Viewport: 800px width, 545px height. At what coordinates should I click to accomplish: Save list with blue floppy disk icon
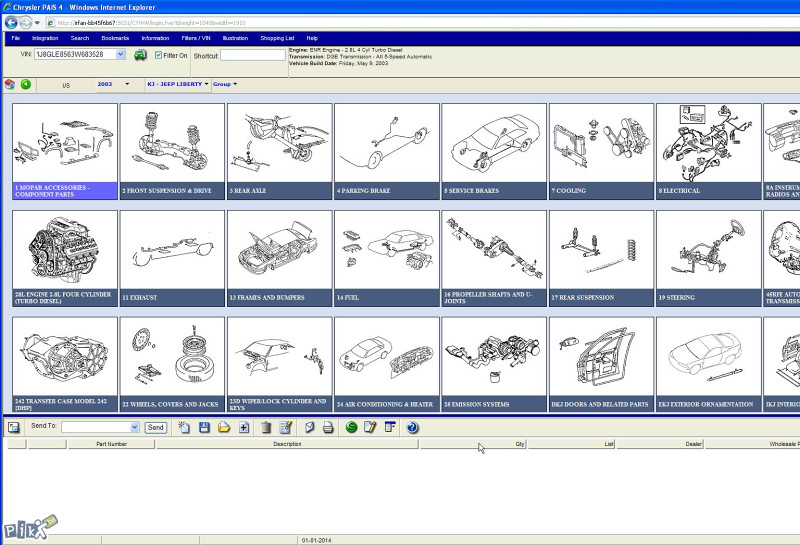(204, 427)
